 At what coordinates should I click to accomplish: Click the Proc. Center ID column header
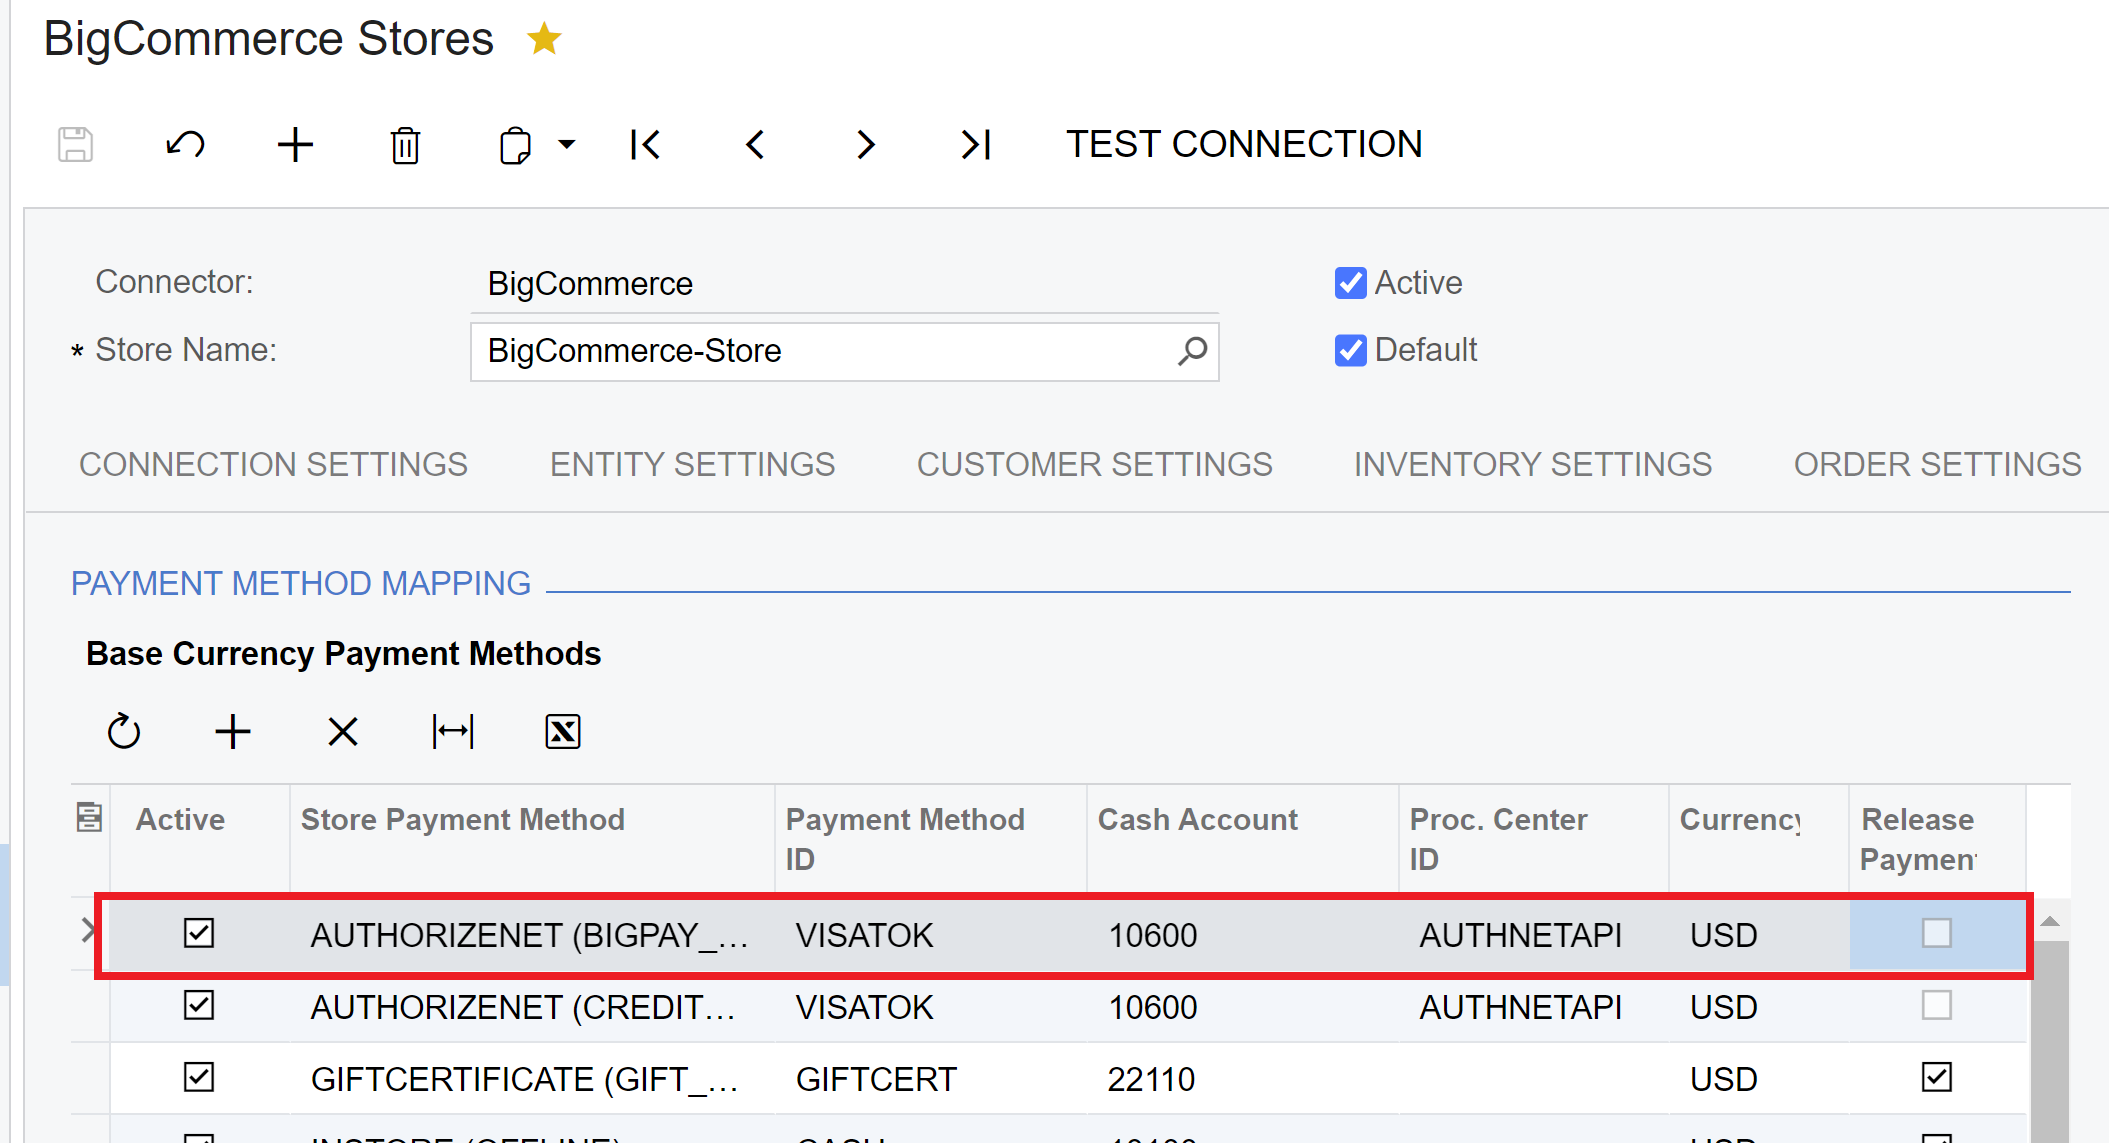tap(1533, 838)
